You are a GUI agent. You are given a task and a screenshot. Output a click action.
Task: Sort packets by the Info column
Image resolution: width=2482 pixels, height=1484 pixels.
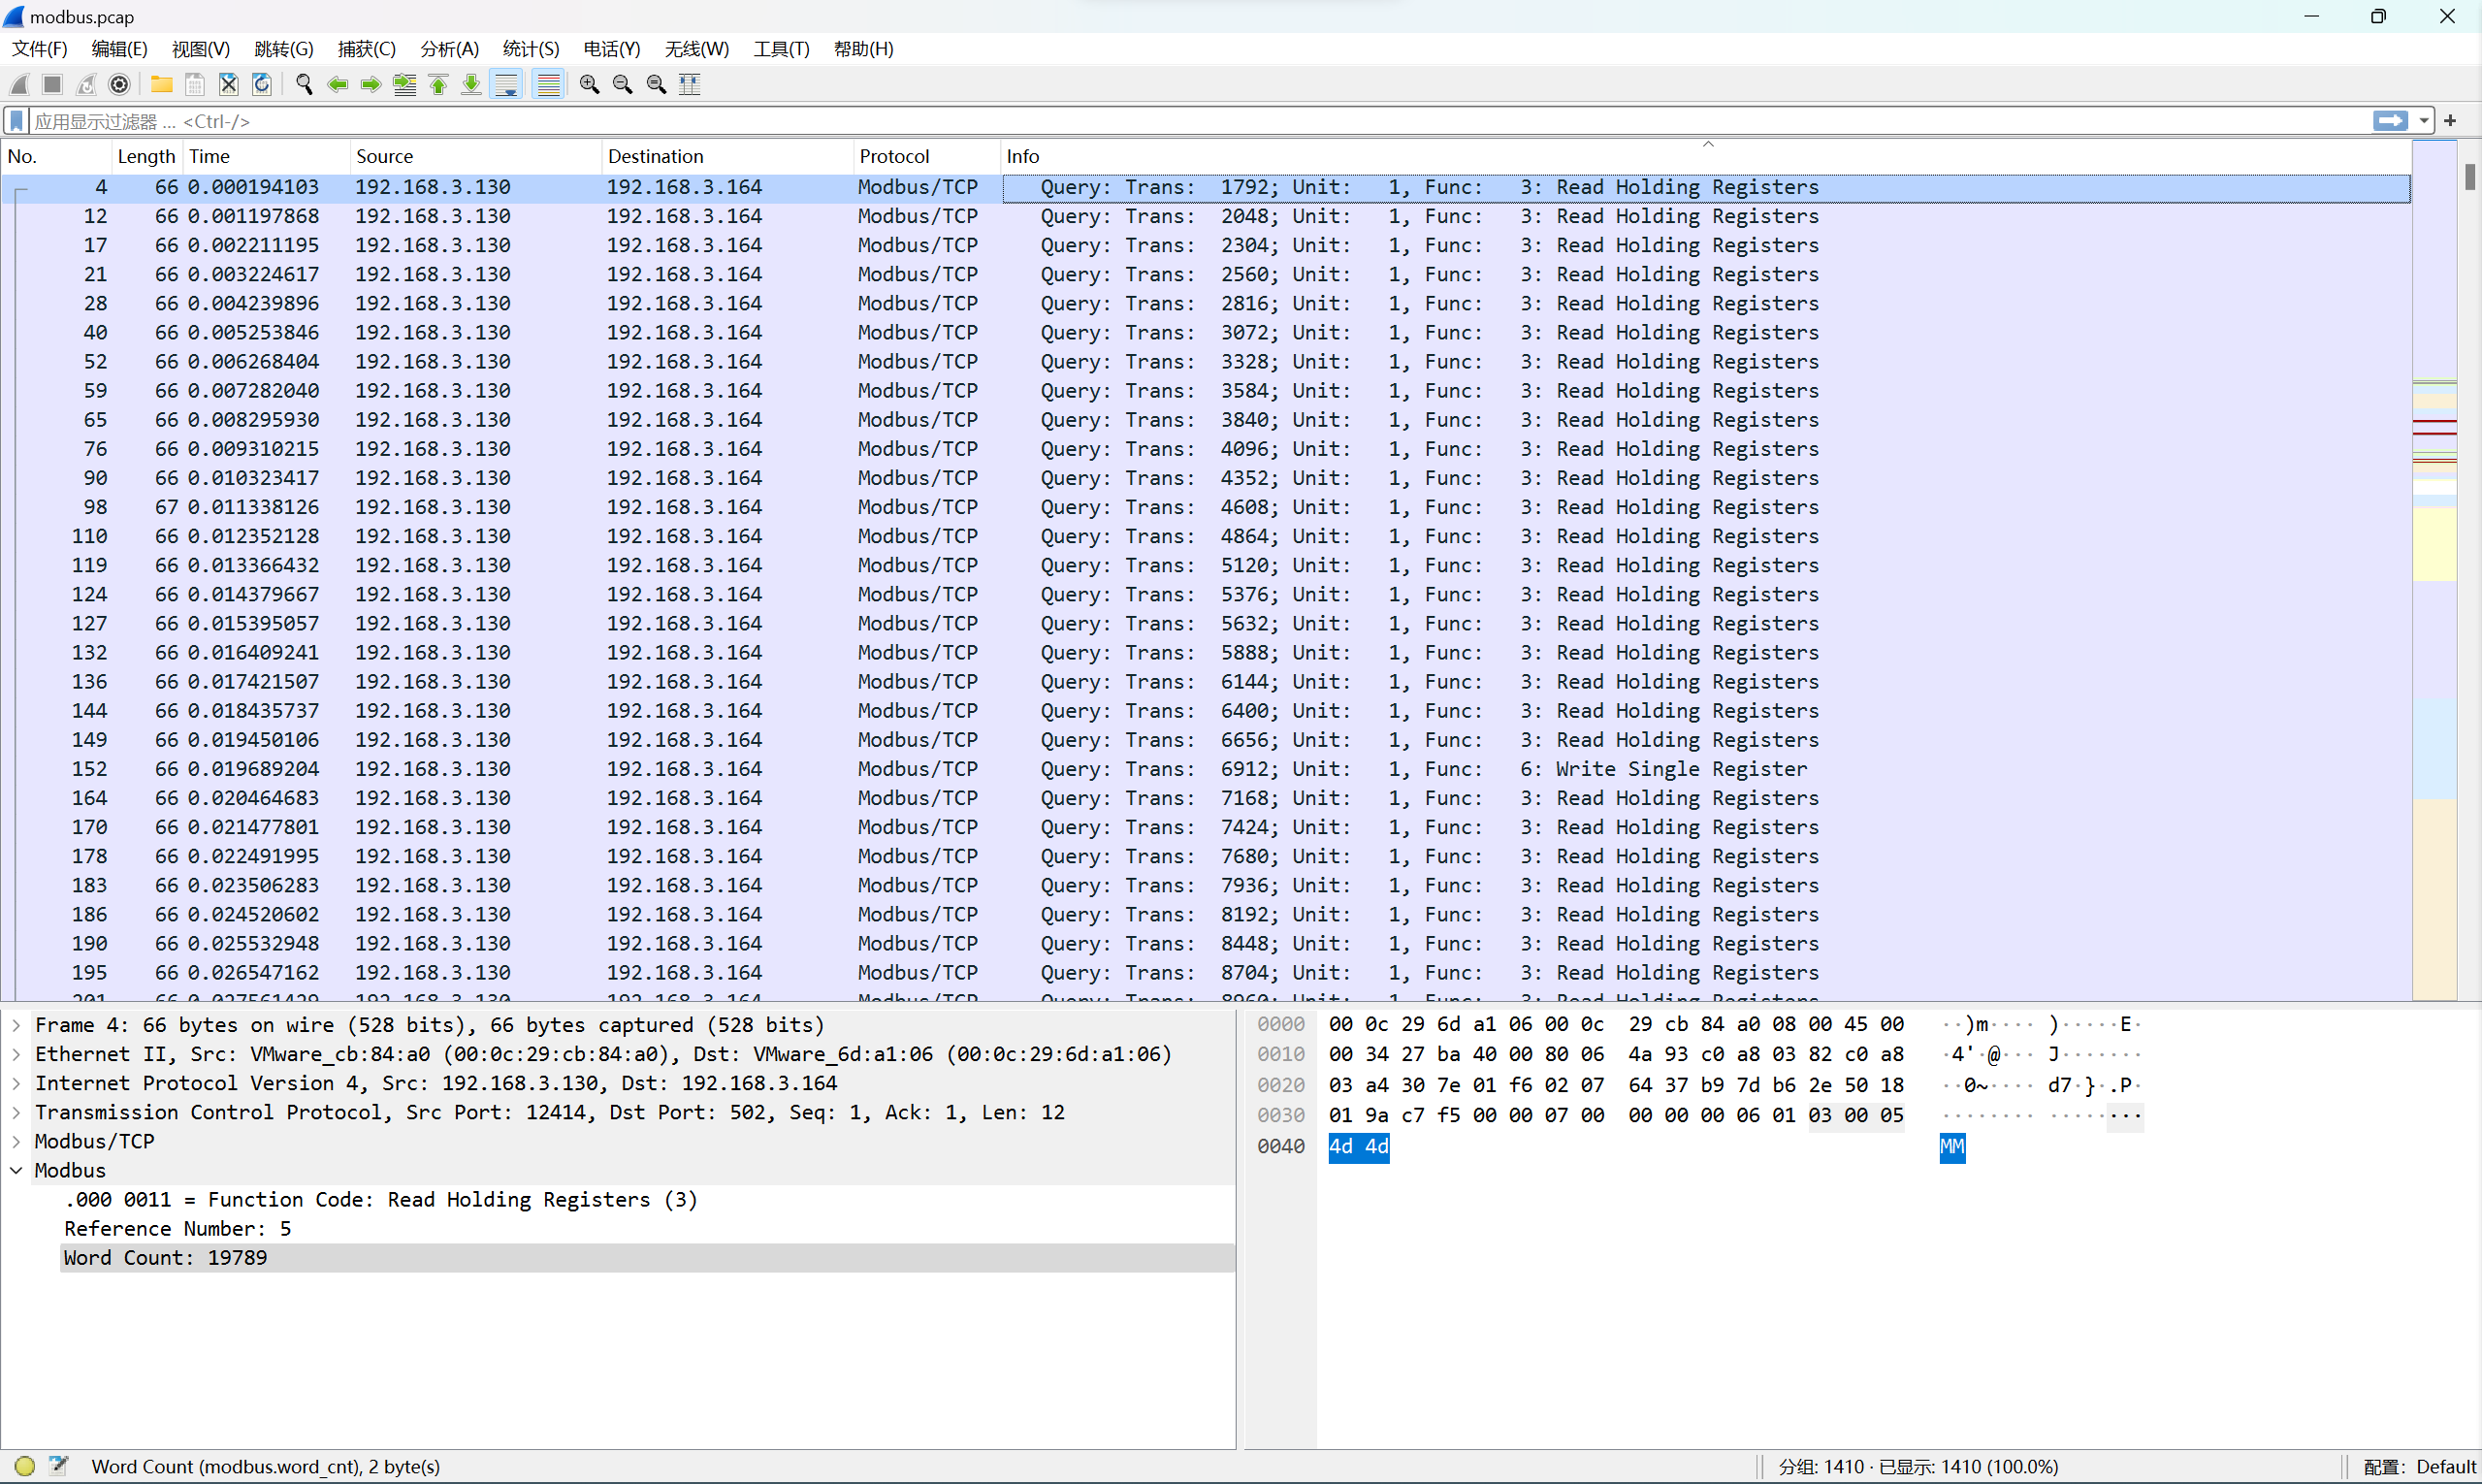pos(1706,156)
